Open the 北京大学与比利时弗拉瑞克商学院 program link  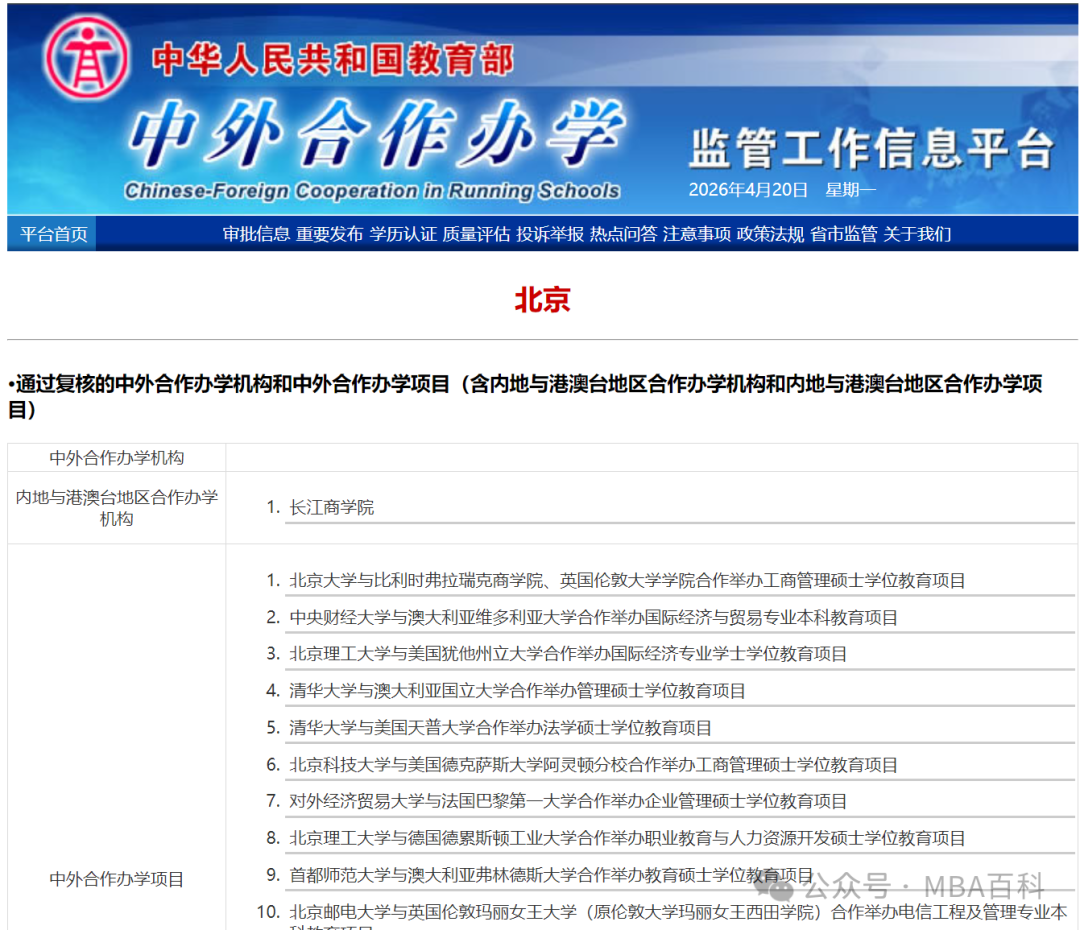point(627,581)
